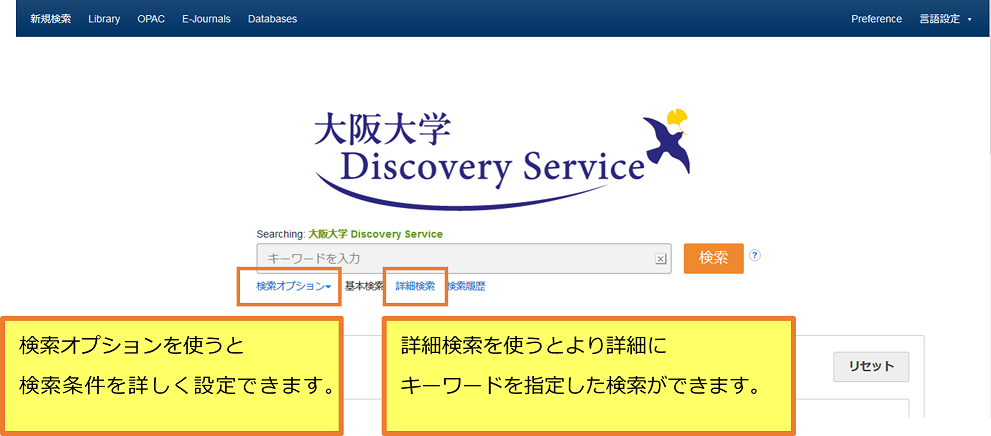Screen dimensions: 991x436
Task: Open the search help question-mark icon
Action: (755, 255)
